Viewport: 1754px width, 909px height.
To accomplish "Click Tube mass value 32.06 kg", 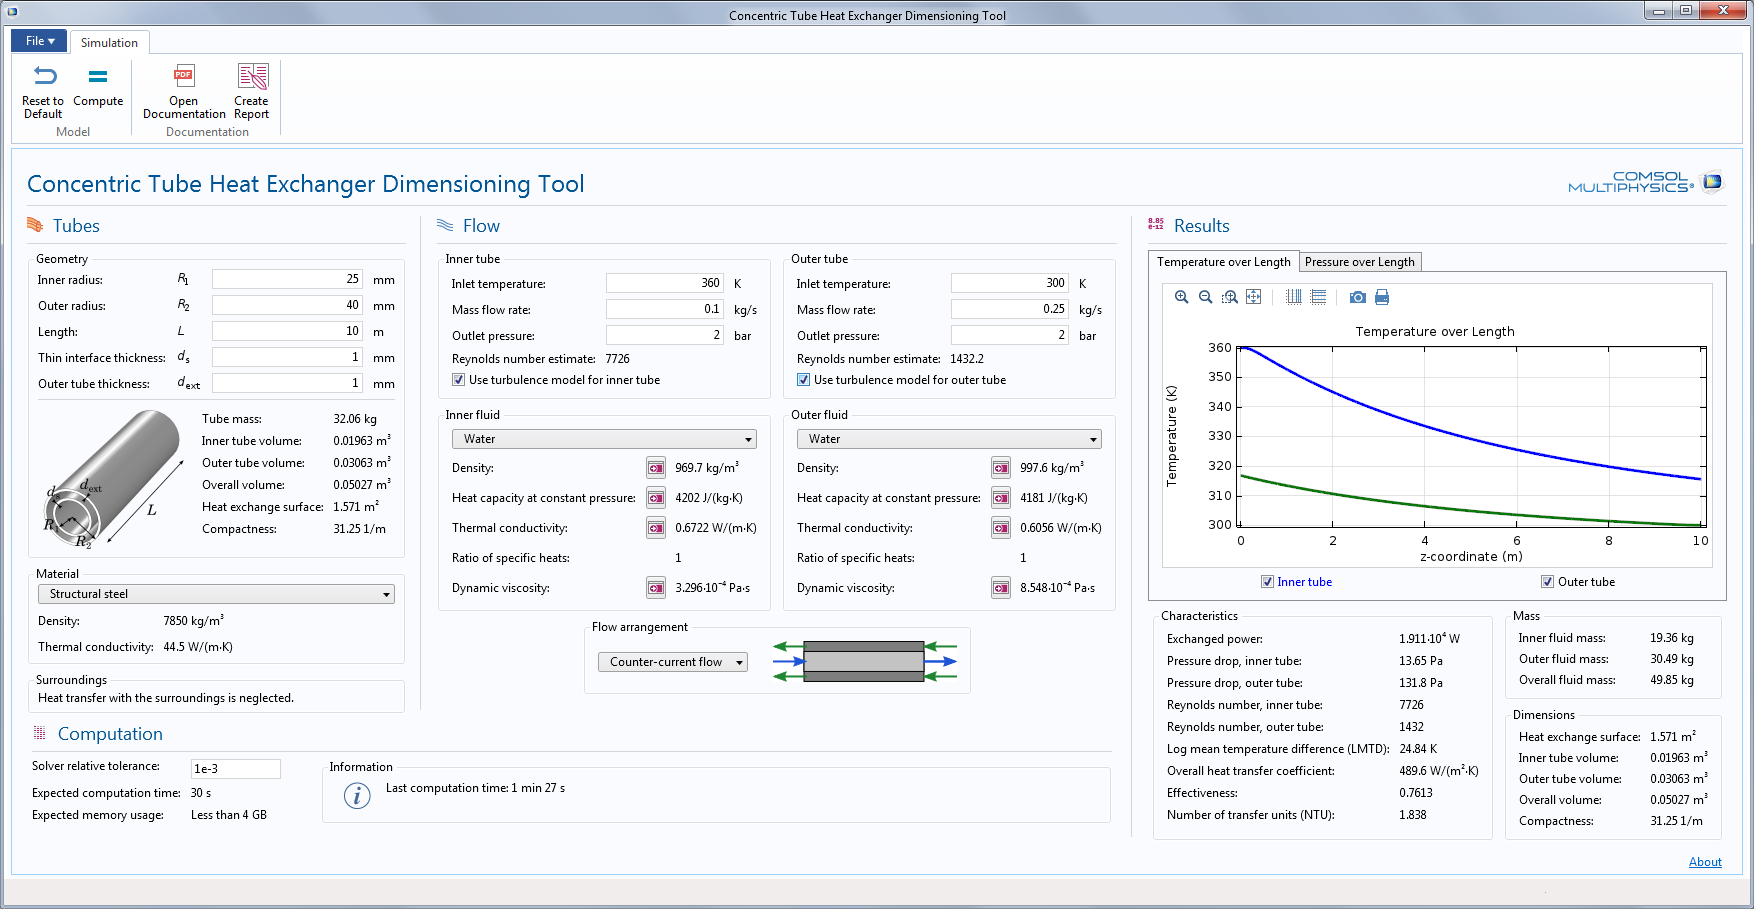I will pos(355,419).
